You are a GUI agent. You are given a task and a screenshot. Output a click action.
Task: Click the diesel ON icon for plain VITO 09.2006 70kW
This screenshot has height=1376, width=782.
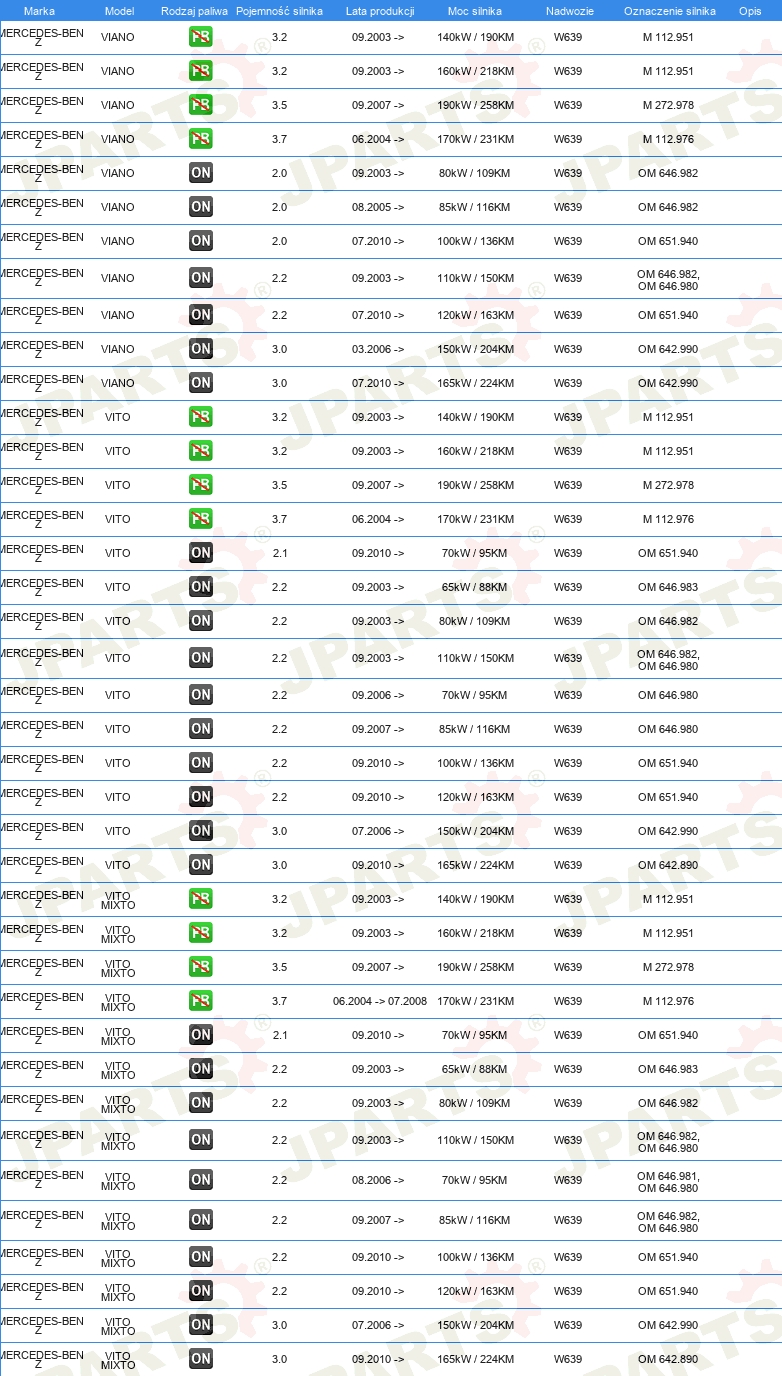(201, 695)
